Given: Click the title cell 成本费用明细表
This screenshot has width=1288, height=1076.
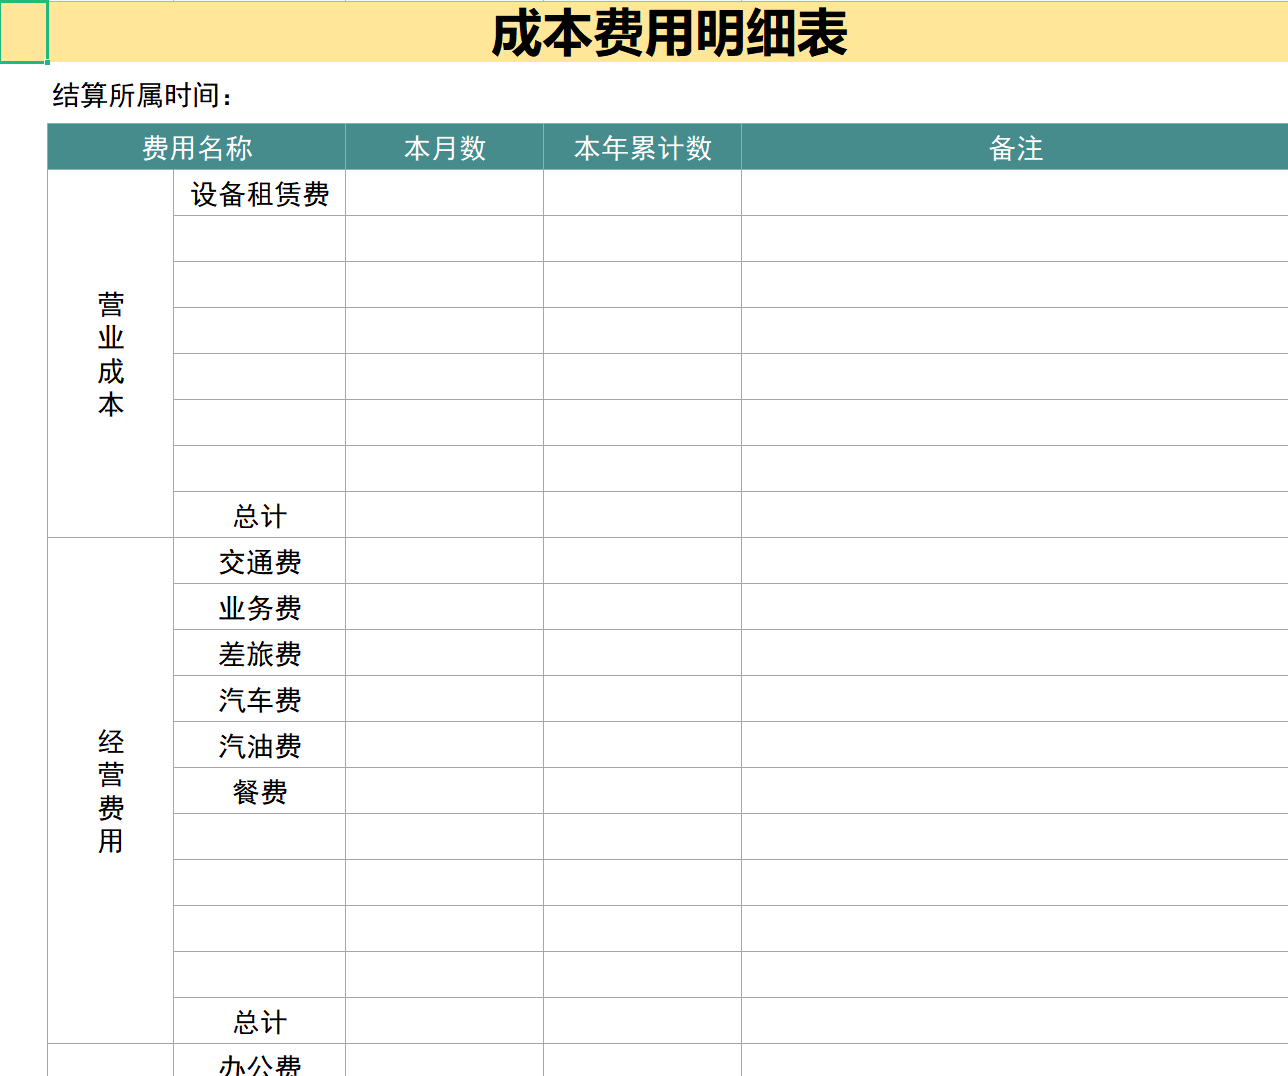Looking at the screenshot, I should tap(670, 33).
